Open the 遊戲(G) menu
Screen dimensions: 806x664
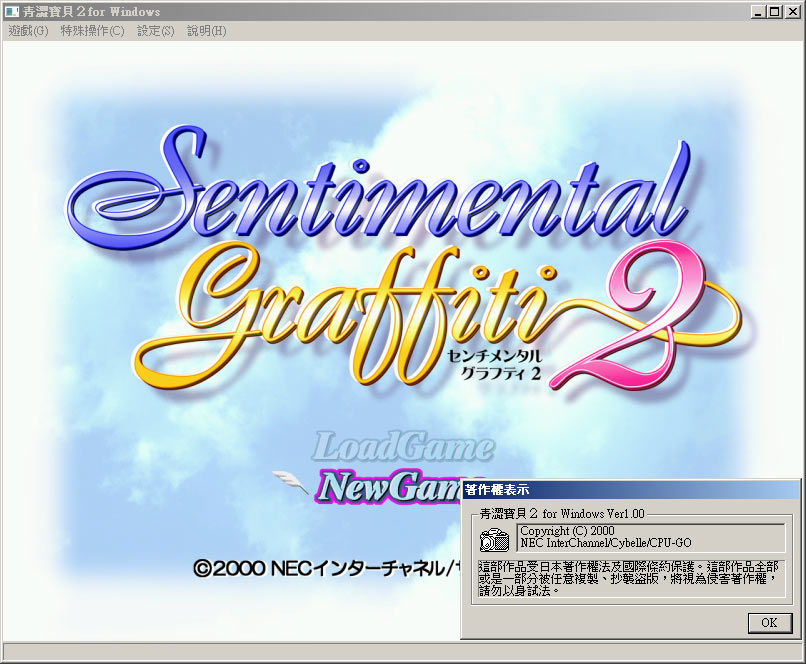click(28, 31)
